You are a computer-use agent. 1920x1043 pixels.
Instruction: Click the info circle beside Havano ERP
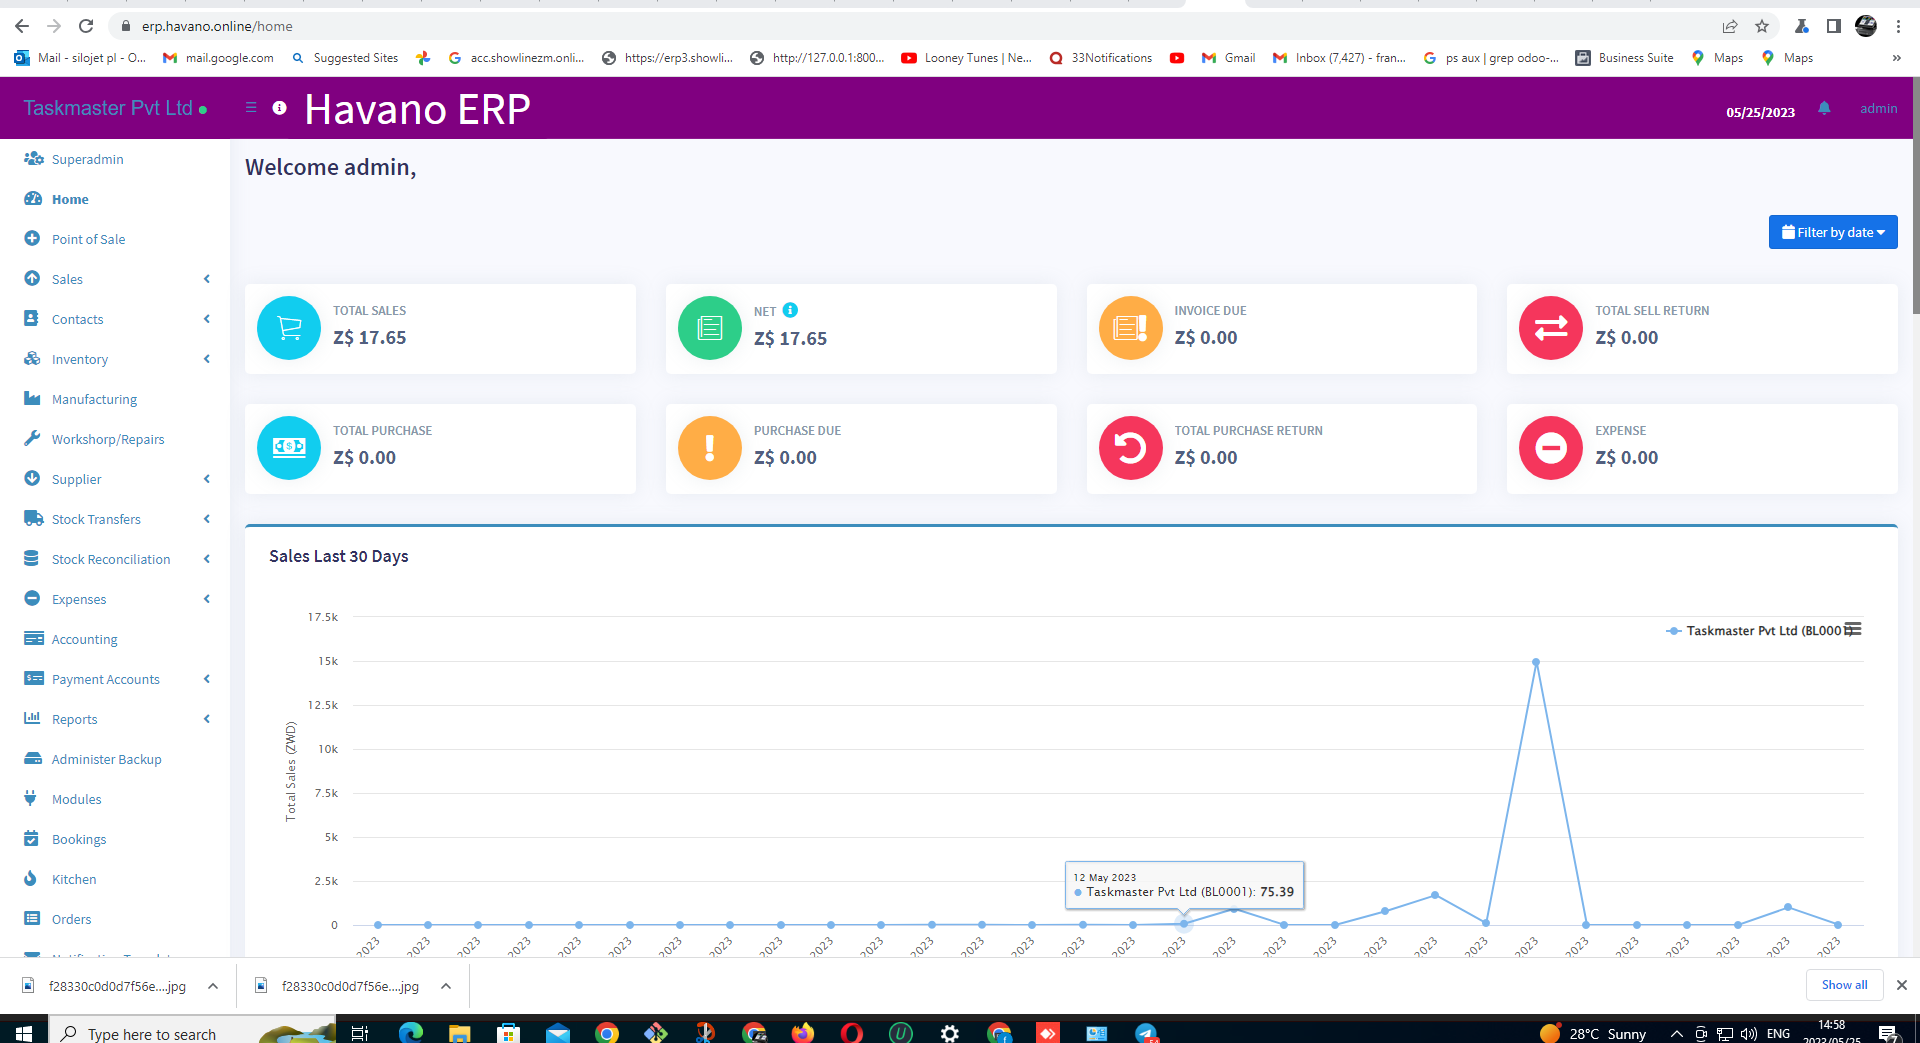pos(280,108)
